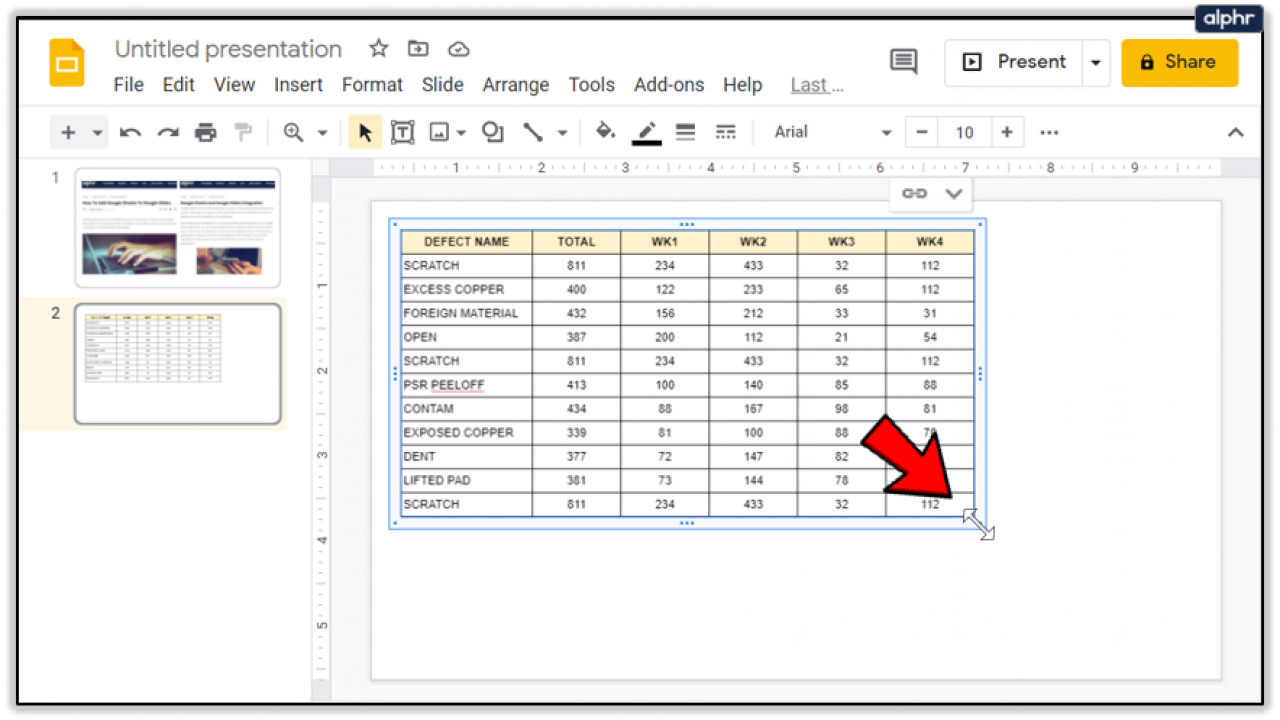Select the border color pencil tool
This screenshot has width=1280, height=720.
click(646, 131)
